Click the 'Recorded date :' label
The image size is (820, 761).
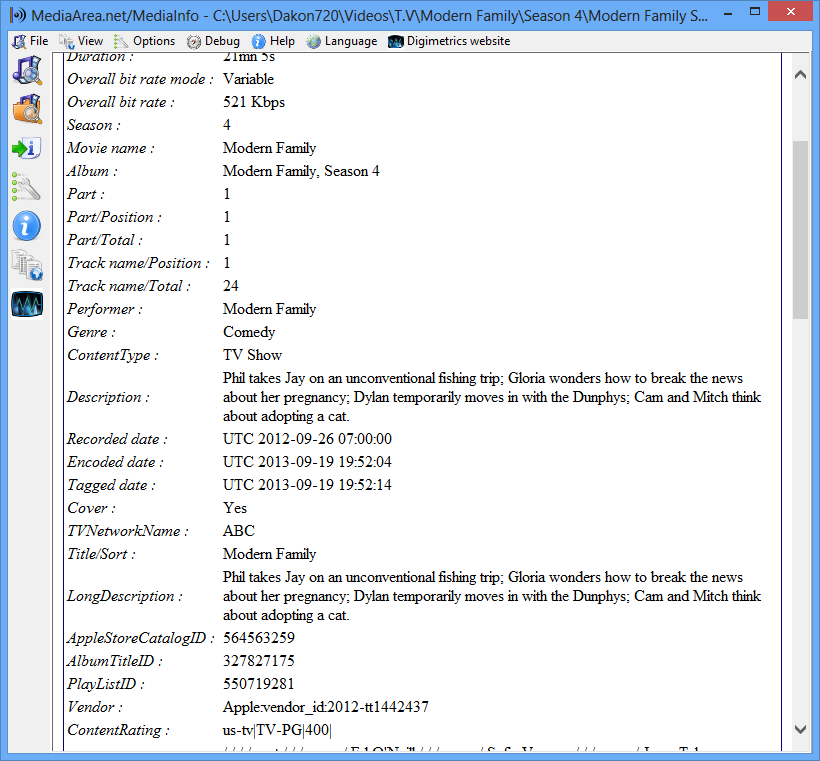click(117, 439)
